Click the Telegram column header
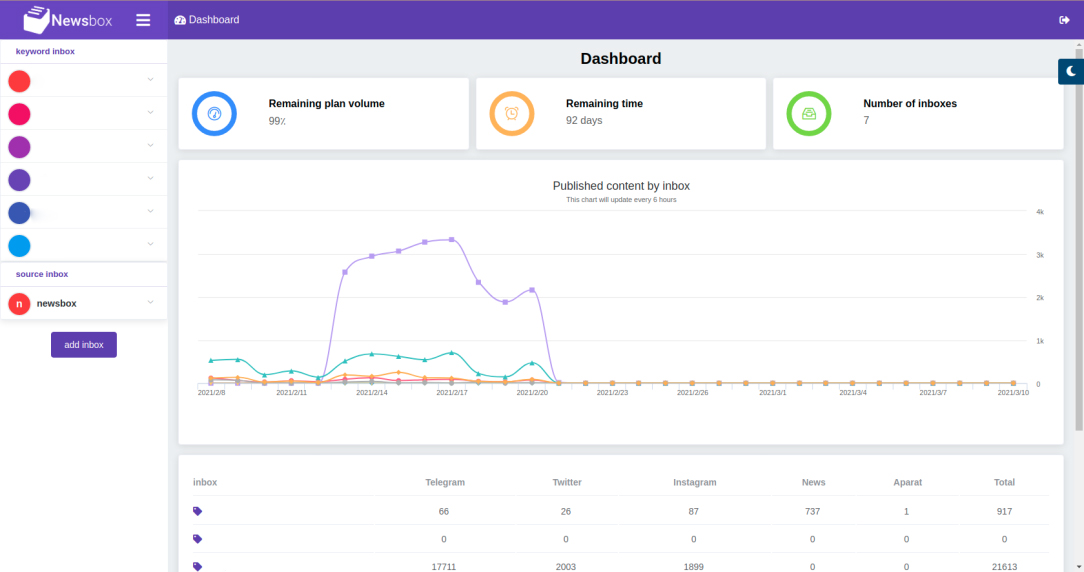 (x=445, y=482)
